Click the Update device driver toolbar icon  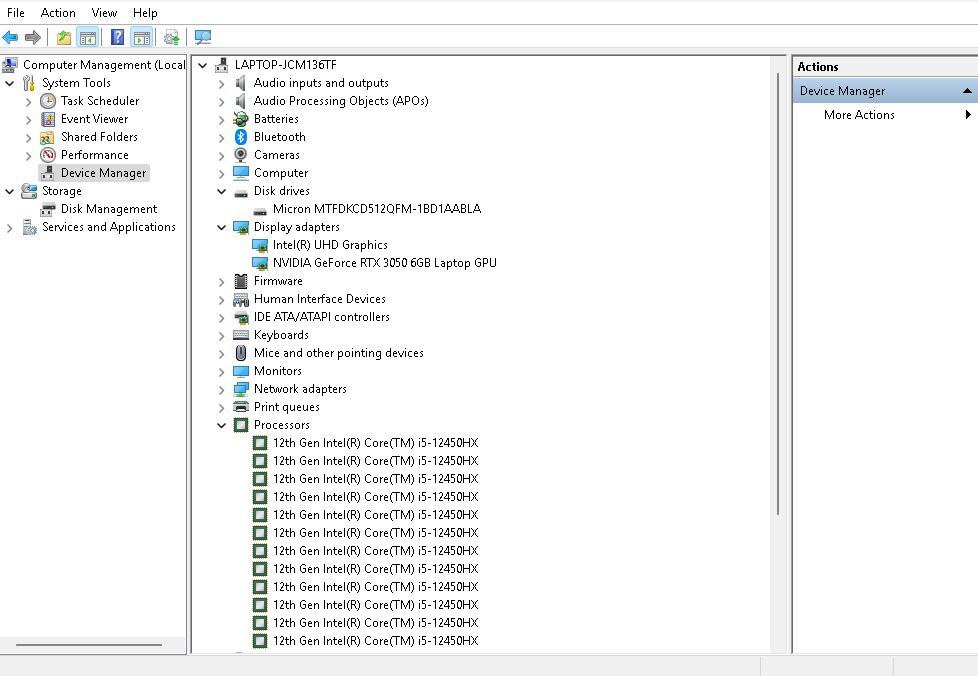[172, 37]
